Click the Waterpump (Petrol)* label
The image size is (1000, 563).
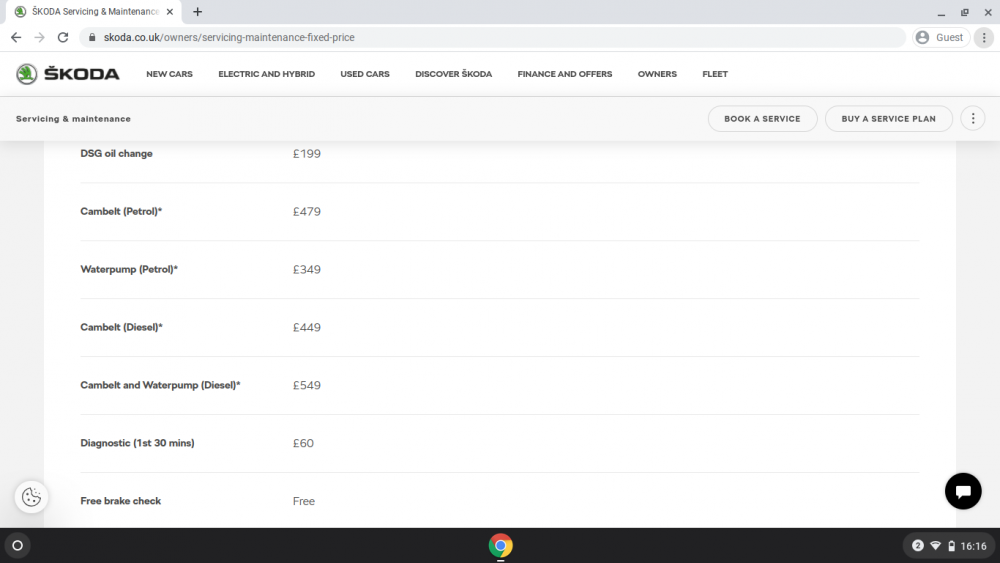(x=129, y=270)
